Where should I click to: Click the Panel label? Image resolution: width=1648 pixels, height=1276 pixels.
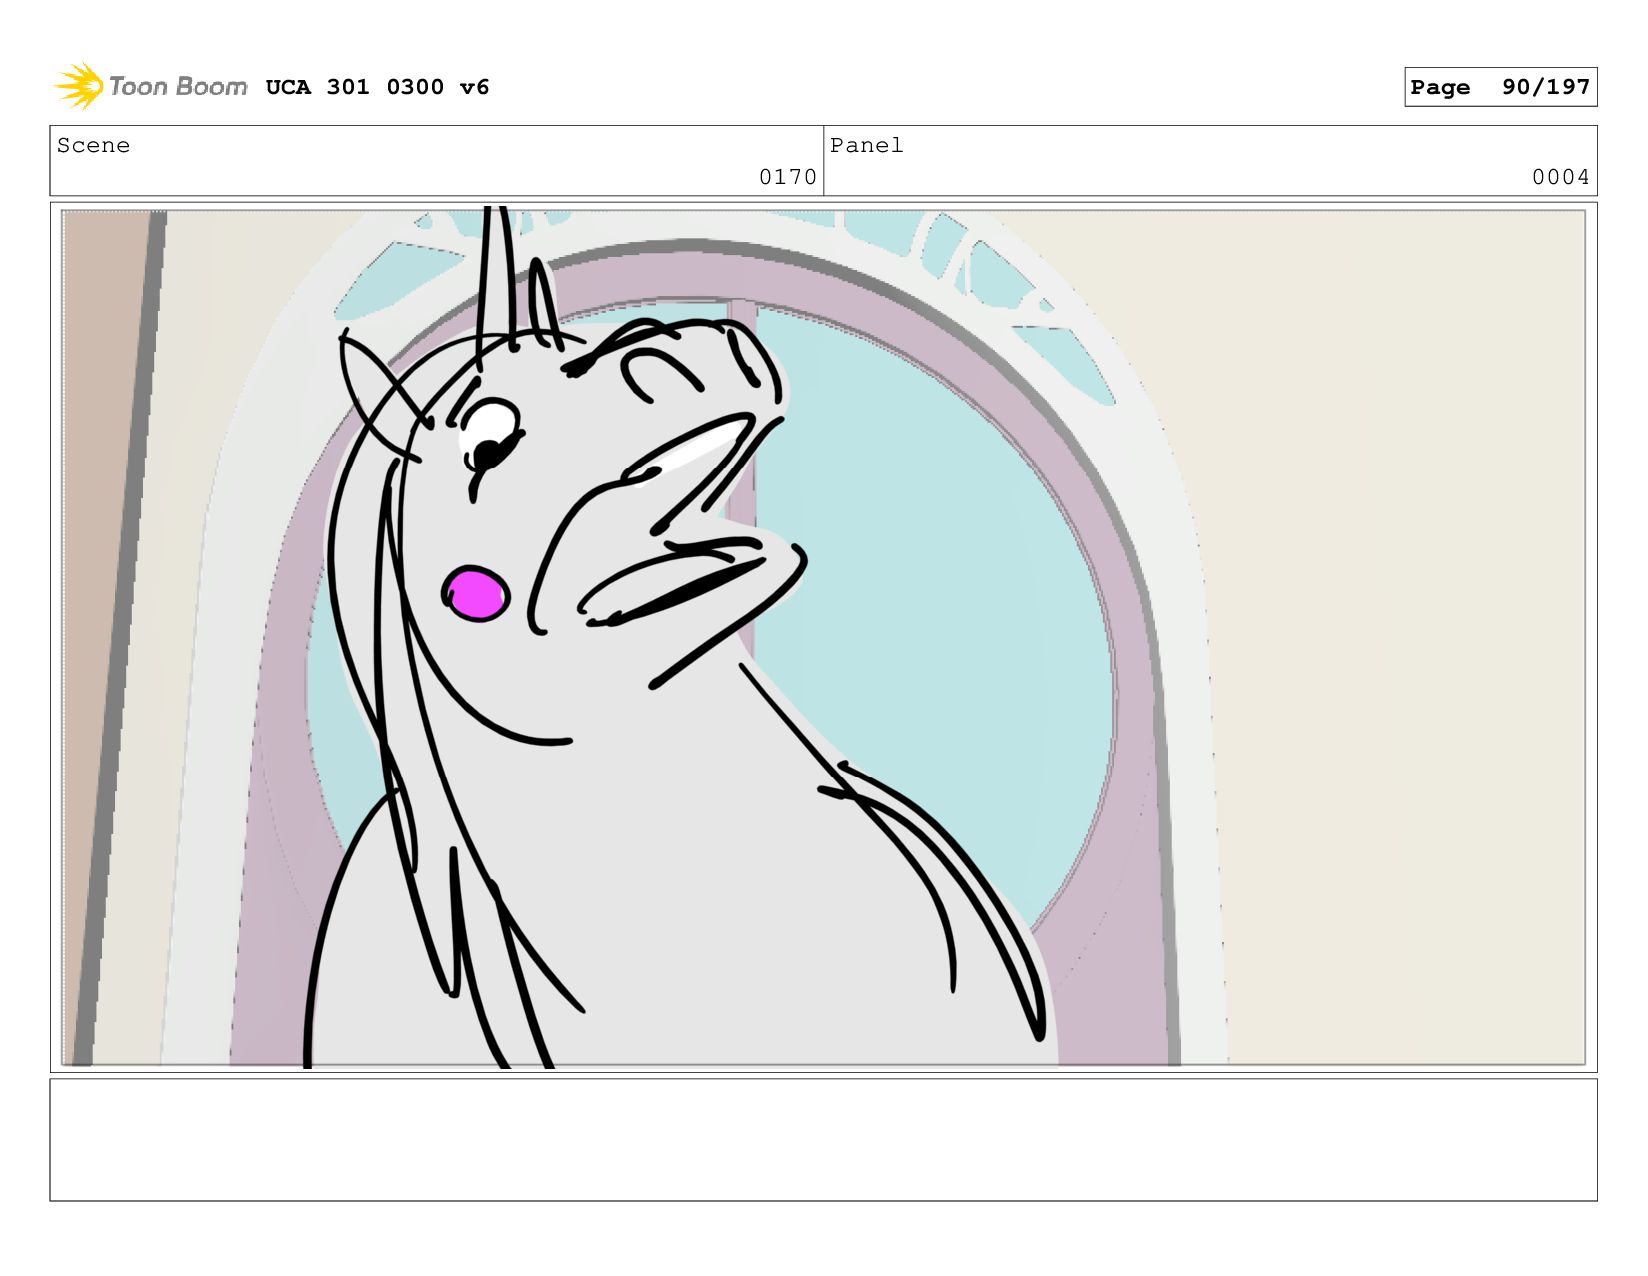click(x=866, y=145)
